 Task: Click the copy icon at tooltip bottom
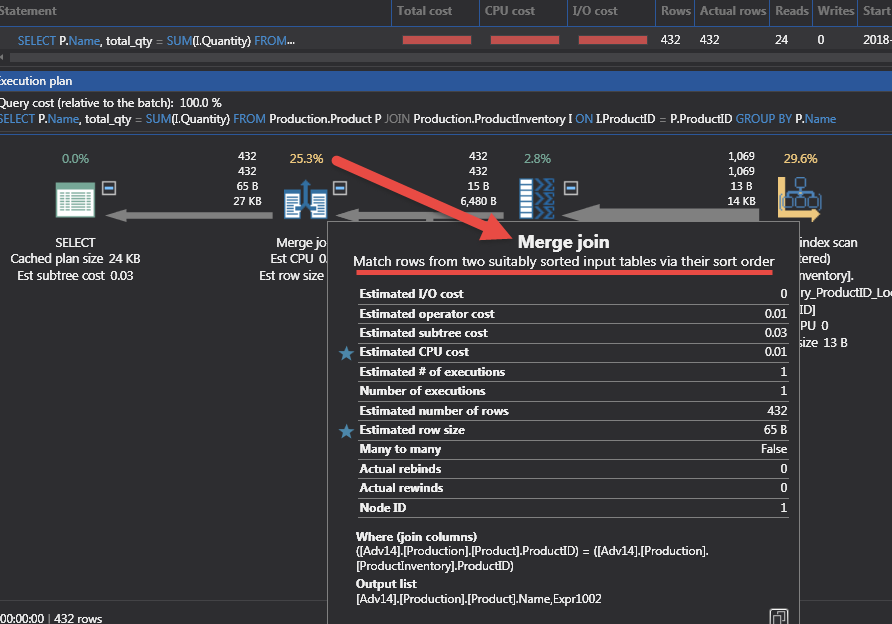coord(777,616)
